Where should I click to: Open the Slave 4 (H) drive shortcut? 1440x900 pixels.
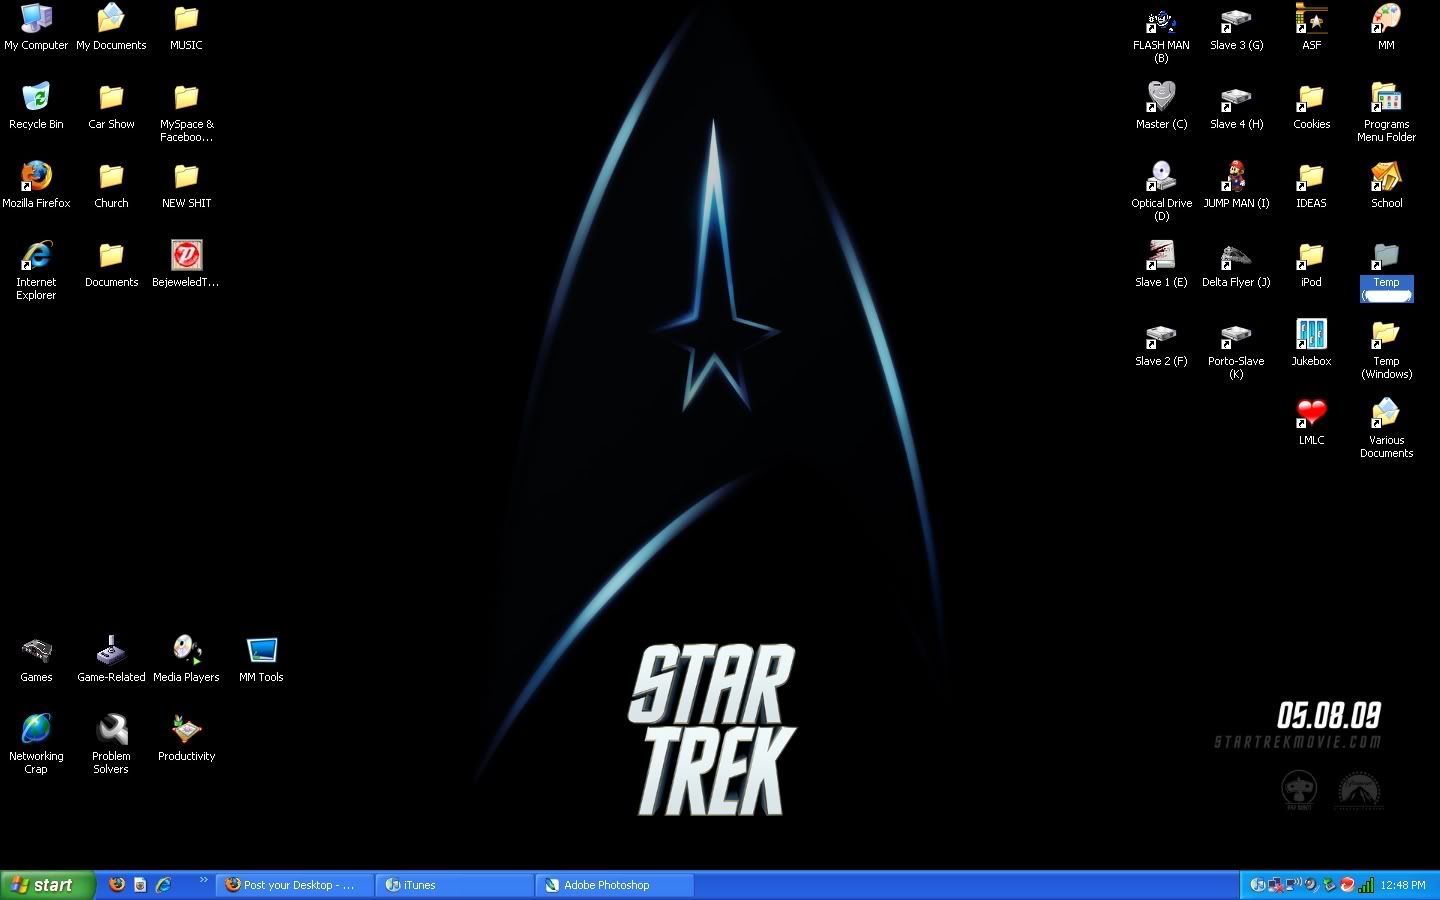[1236, 106]
